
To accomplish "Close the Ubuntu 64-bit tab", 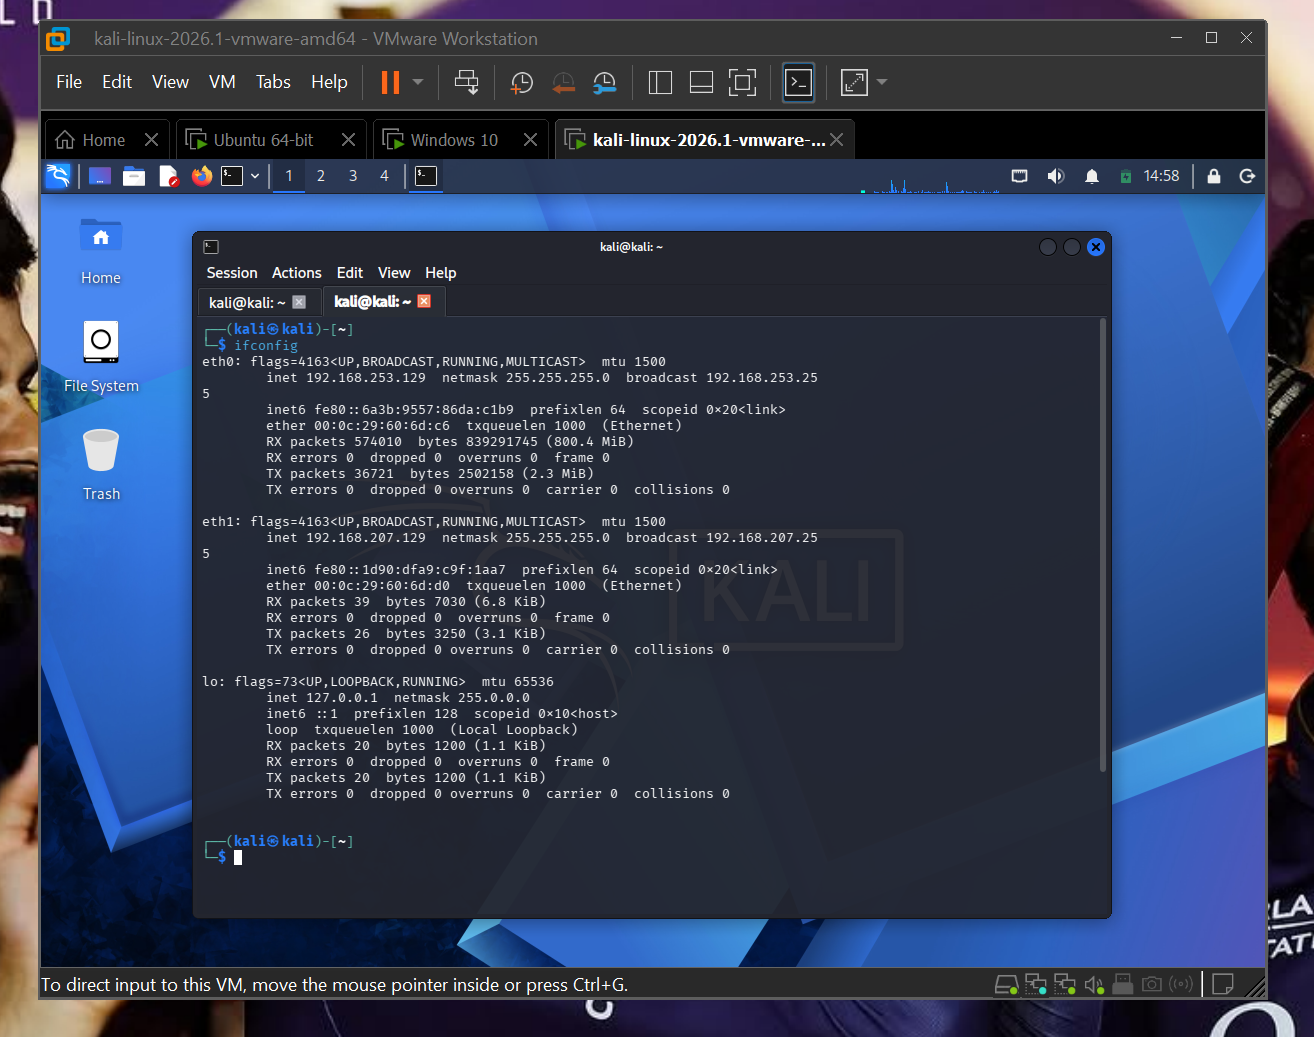I will (348, 140).
